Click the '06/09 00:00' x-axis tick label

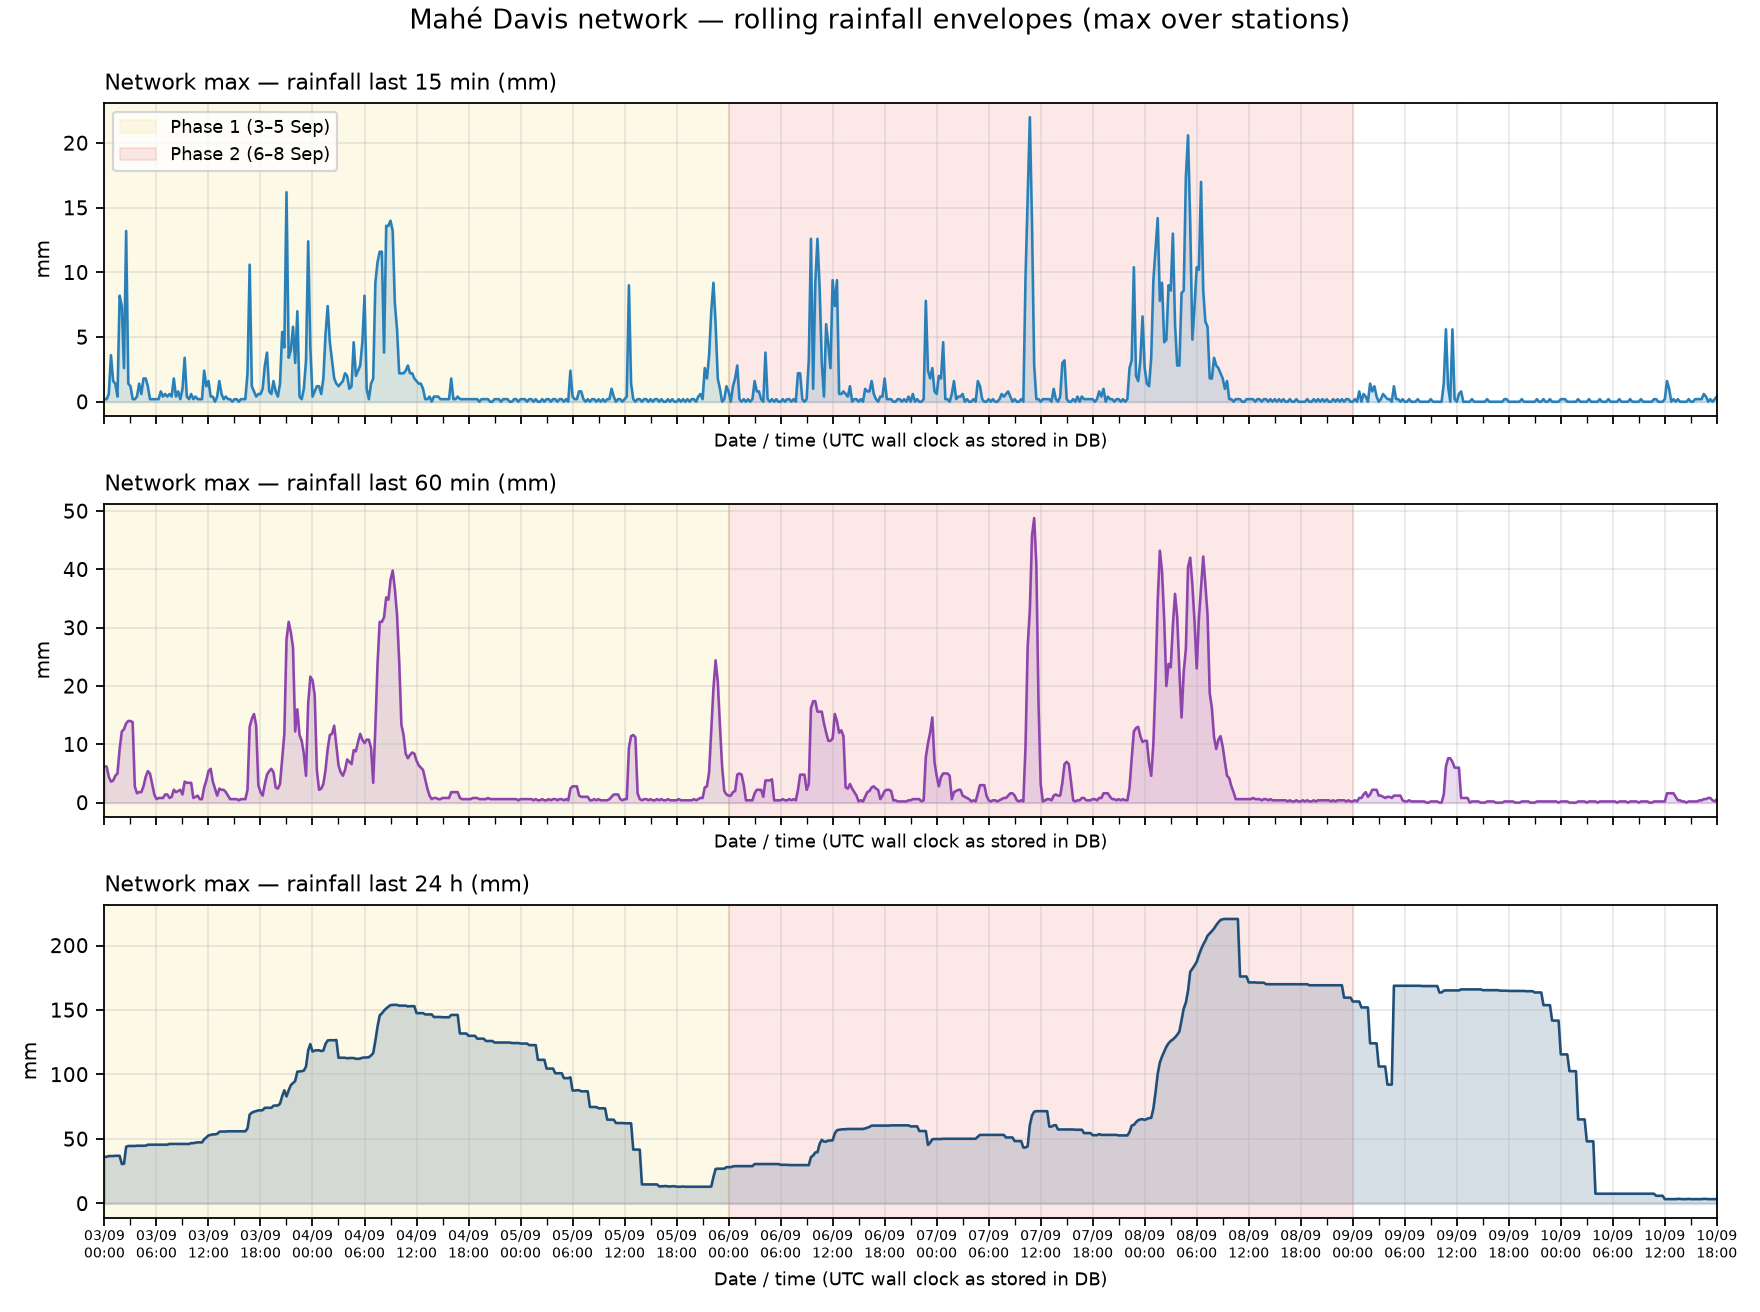pyautogui.click(x=729, y=1244)
